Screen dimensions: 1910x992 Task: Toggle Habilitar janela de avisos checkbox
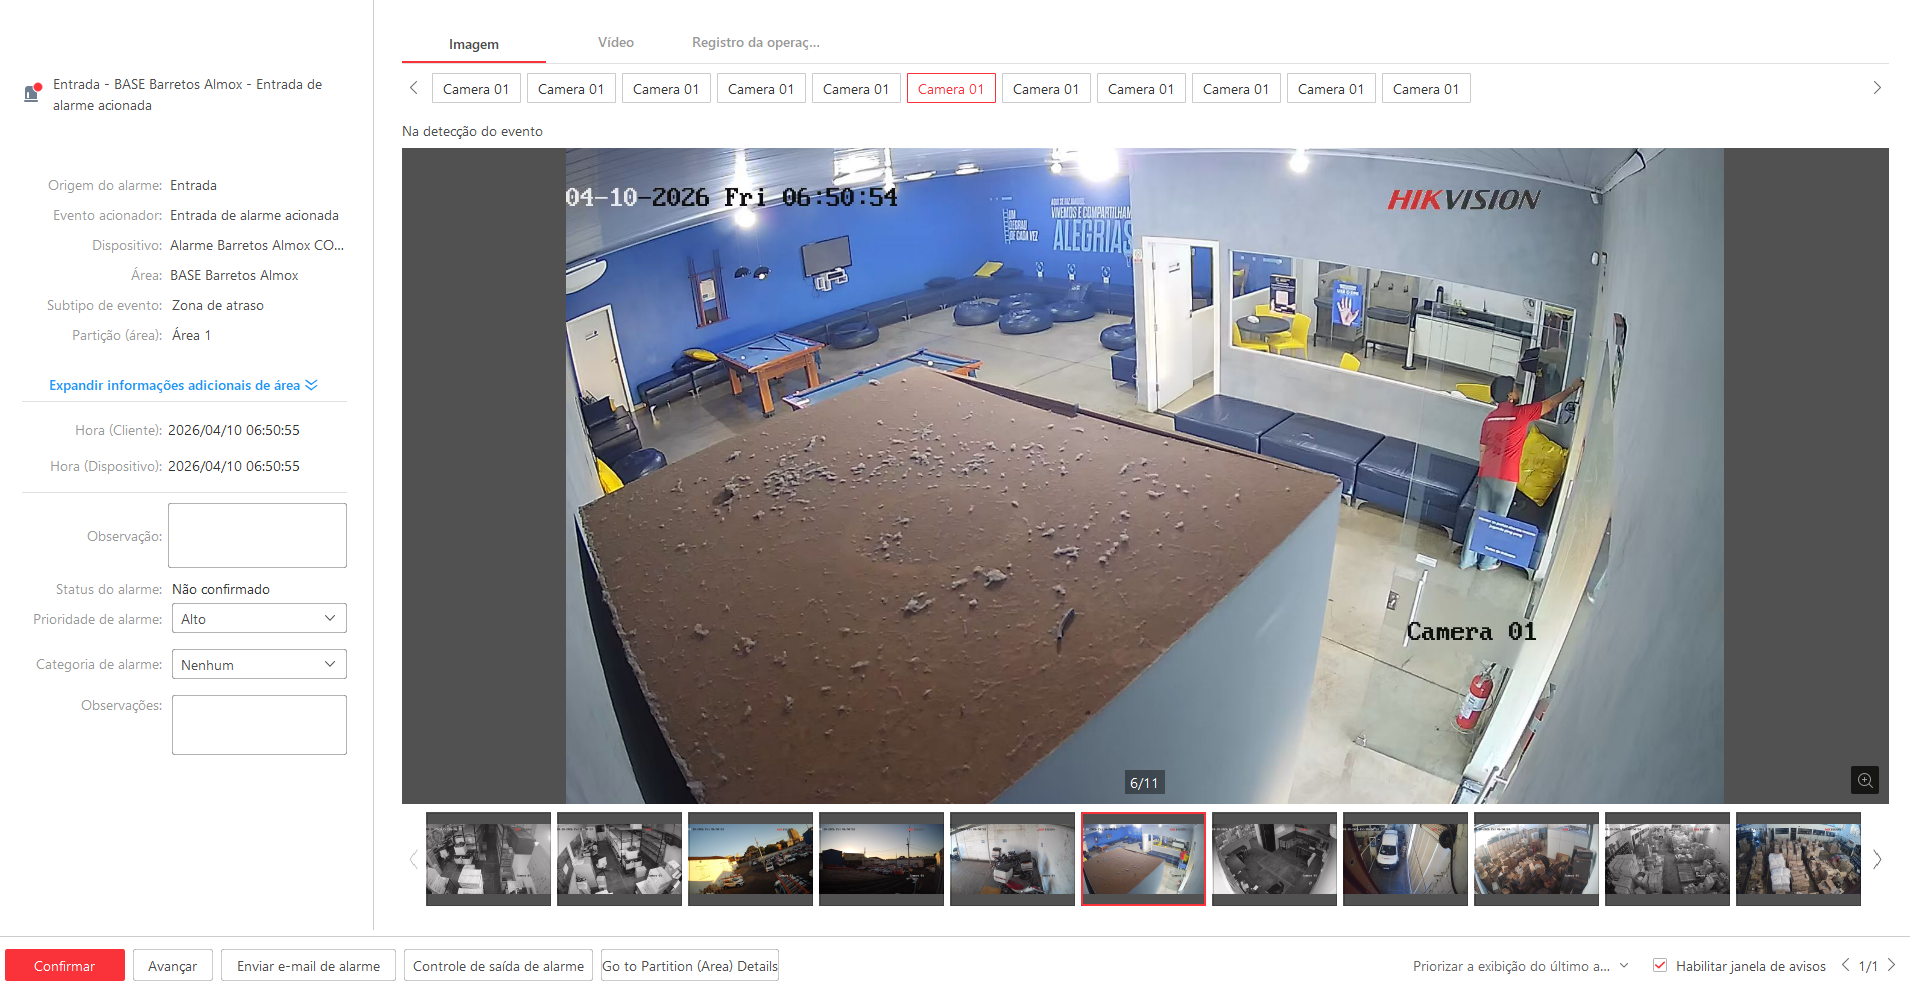1660,965
